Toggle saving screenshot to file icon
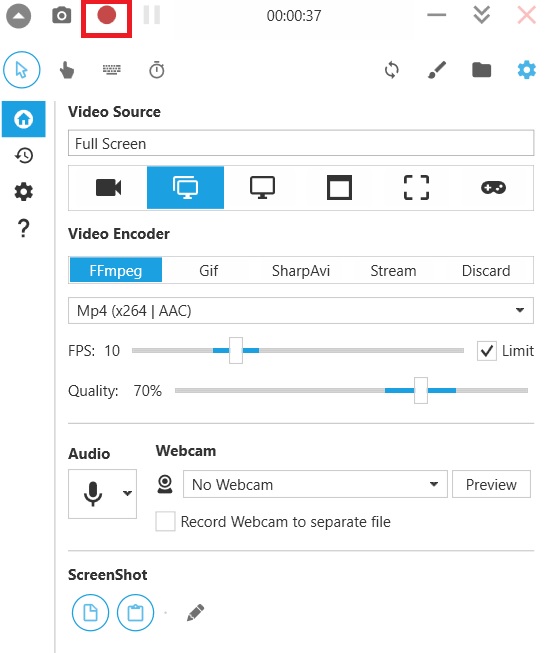The image size is (546, 653). [x=90, y=613]
